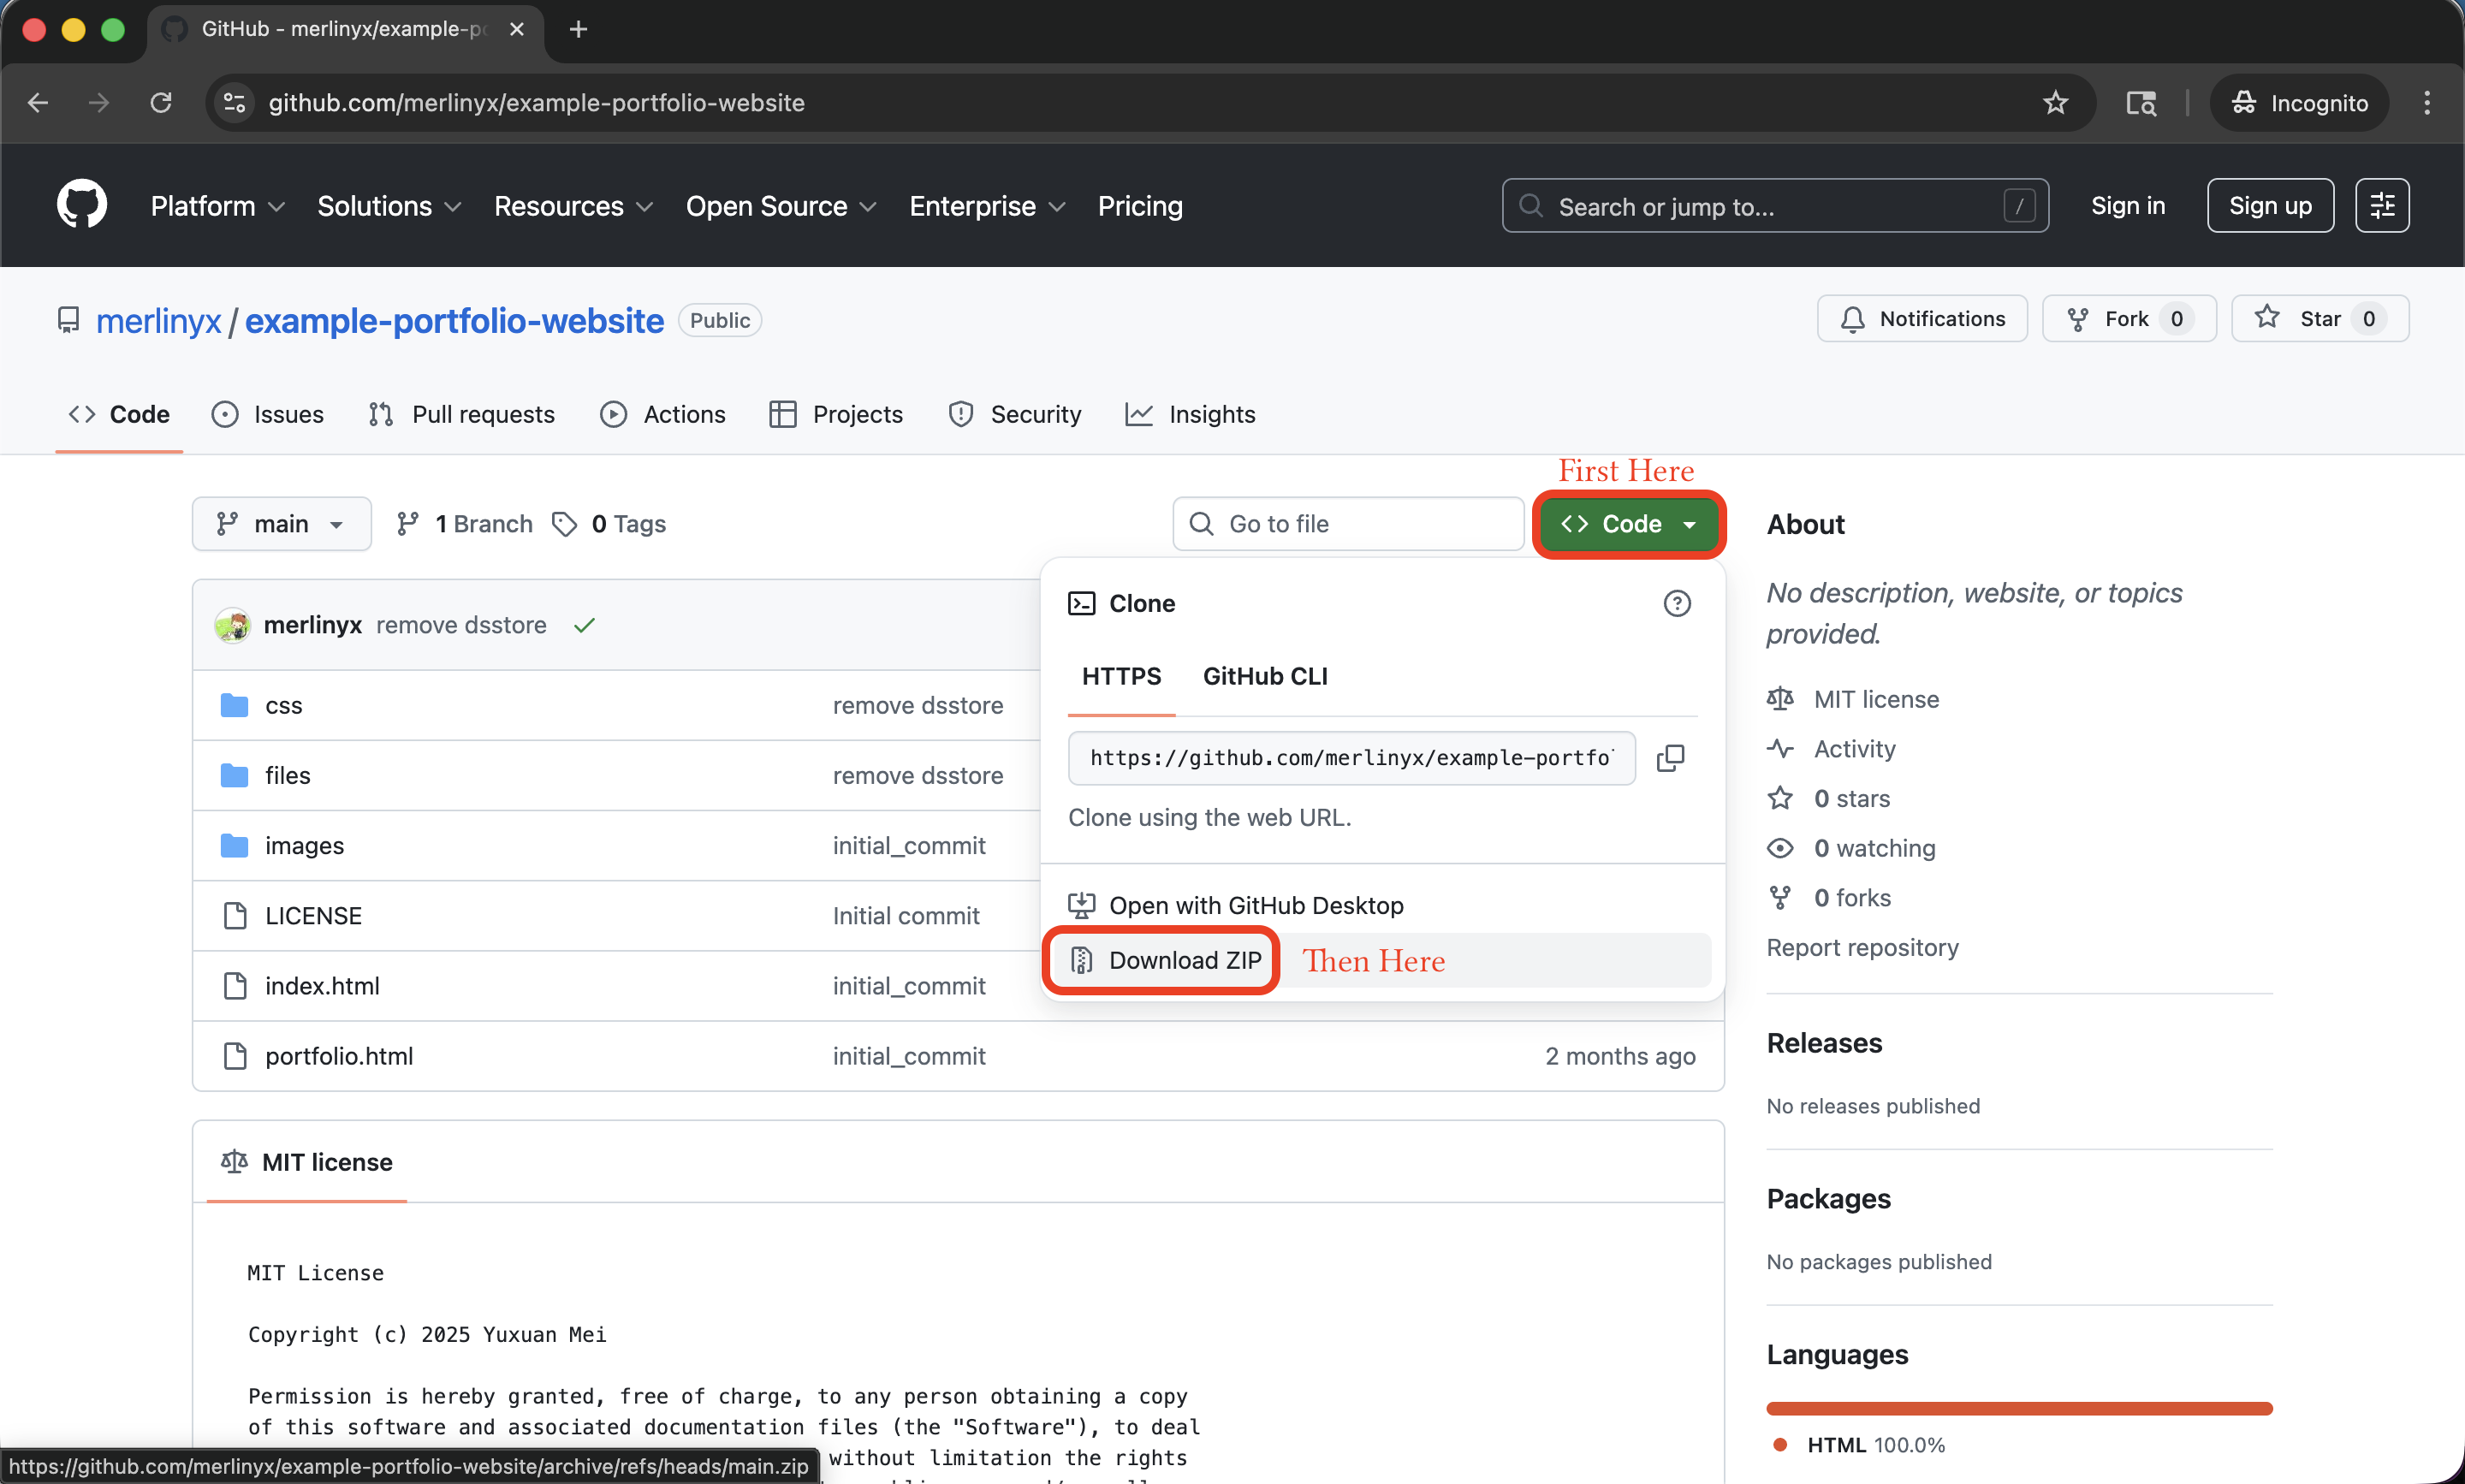Star the example-portfolio-website repository
The height and width of the screenshot is (1484, 2465).
point(2320,319)
